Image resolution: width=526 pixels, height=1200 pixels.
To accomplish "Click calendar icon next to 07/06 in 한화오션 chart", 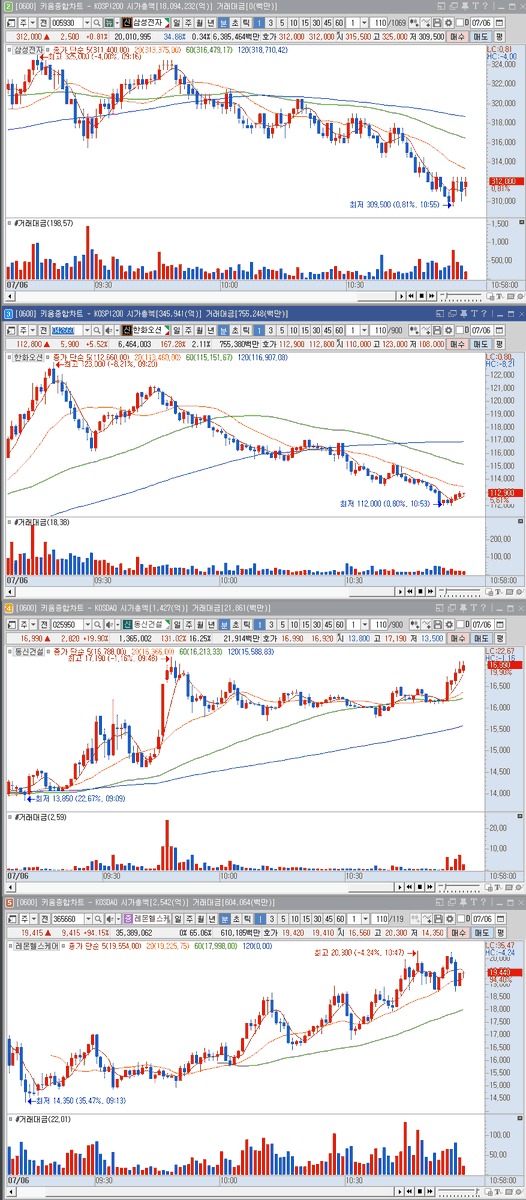I will tap(500, 329).
